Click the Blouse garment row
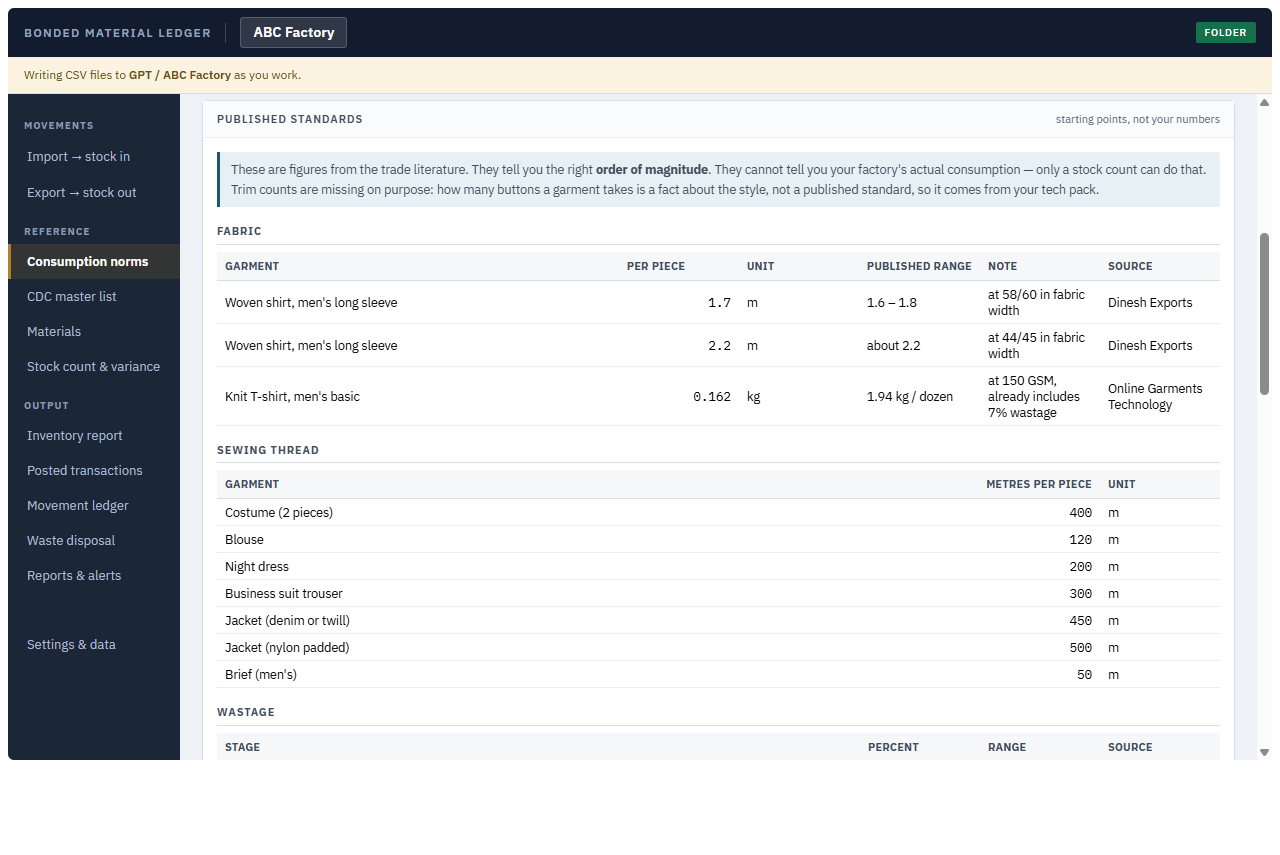This screenshot has width=1280, height=855. coord(718,540)
